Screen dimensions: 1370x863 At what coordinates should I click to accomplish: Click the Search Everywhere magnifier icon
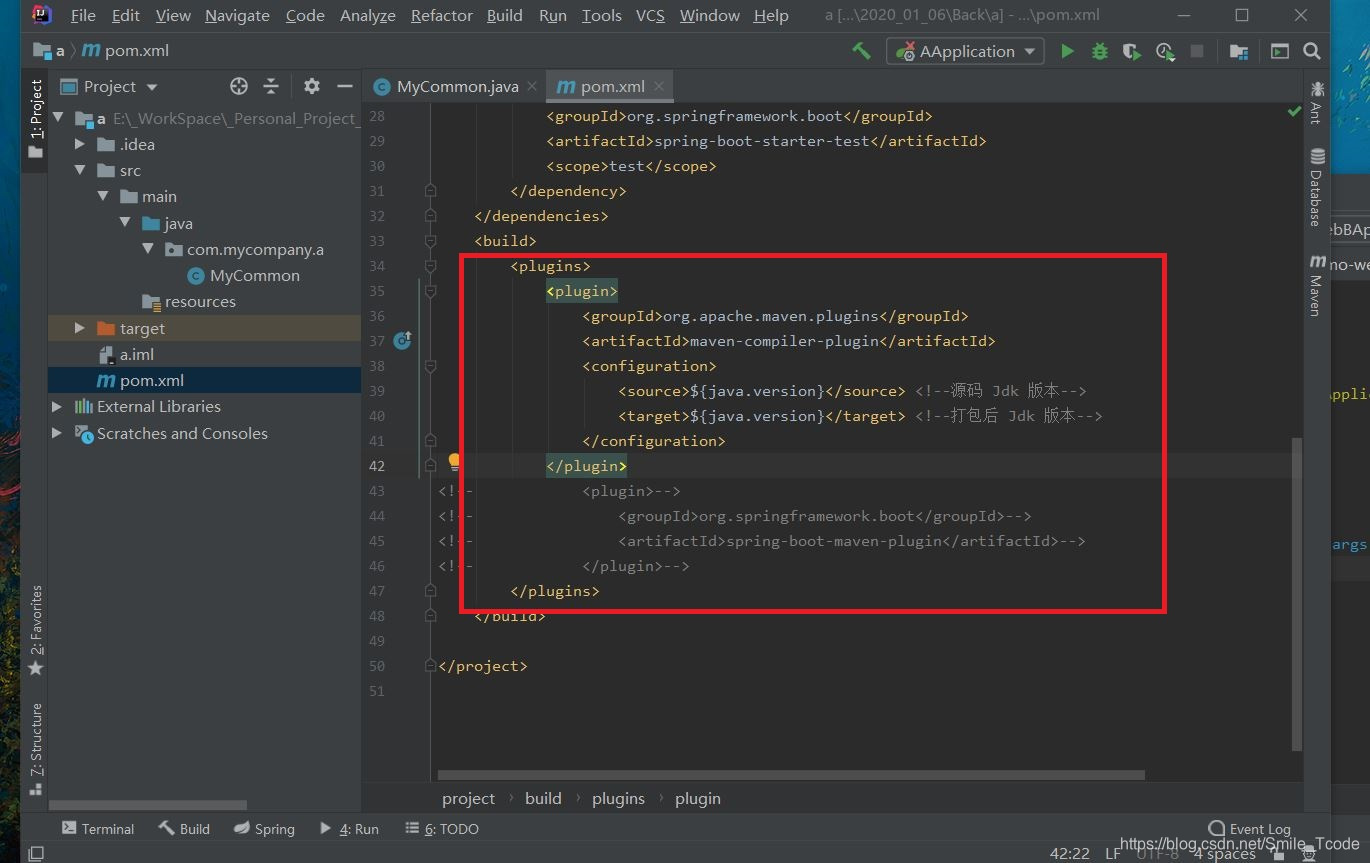(x=1312, y=51)
